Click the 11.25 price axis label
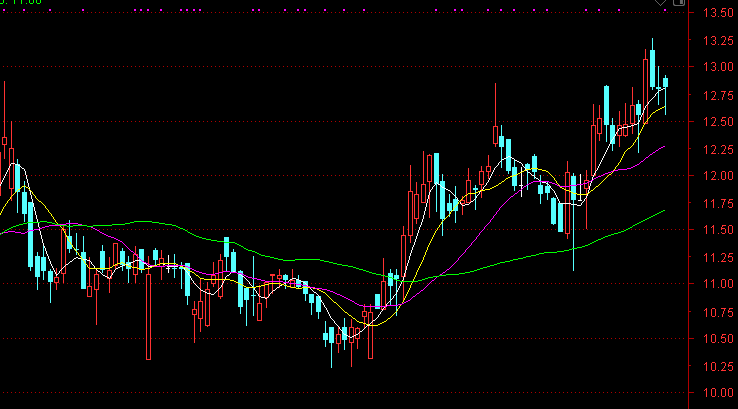This screenshot has height=409, width=738. (718, 257)
